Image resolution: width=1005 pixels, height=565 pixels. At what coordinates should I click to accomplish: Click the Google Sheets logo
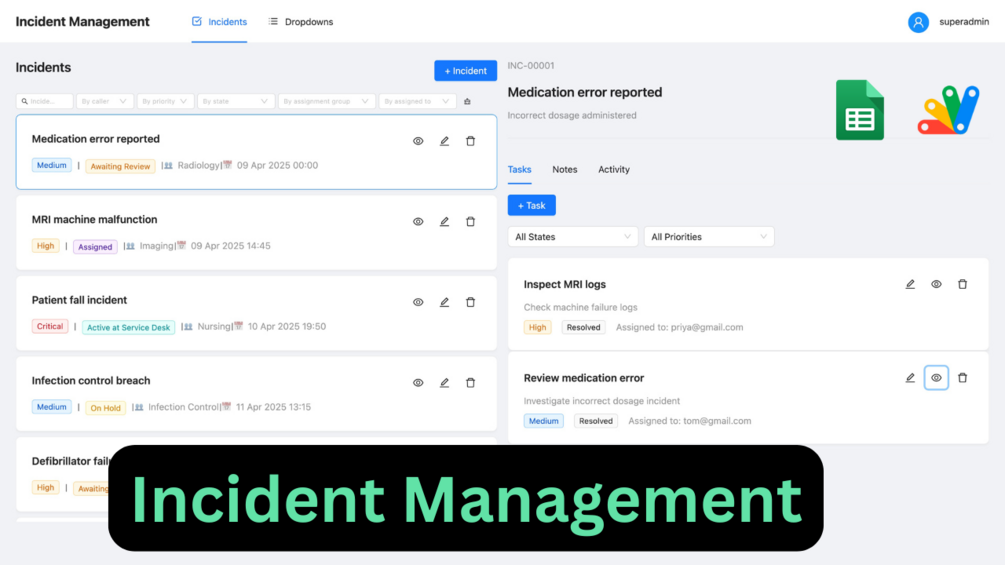(x=860, y=110)
